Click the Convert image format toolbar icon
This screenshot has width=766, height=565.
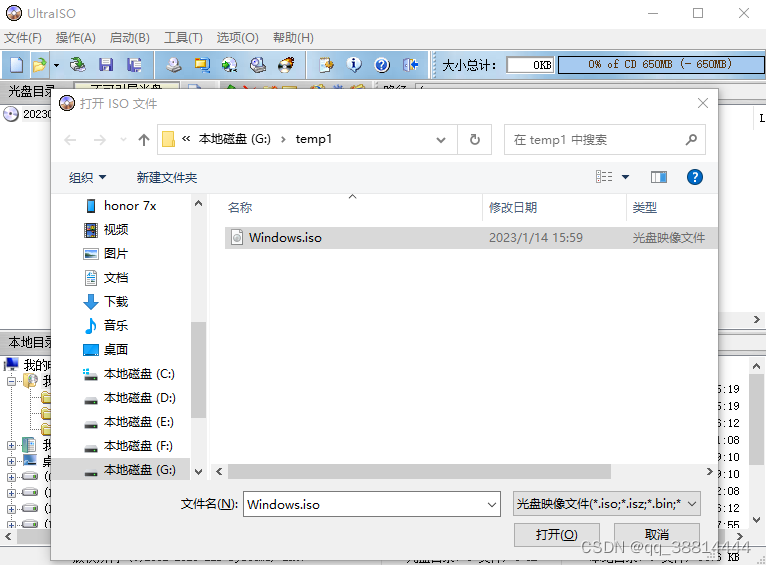(x=201, y=65)
